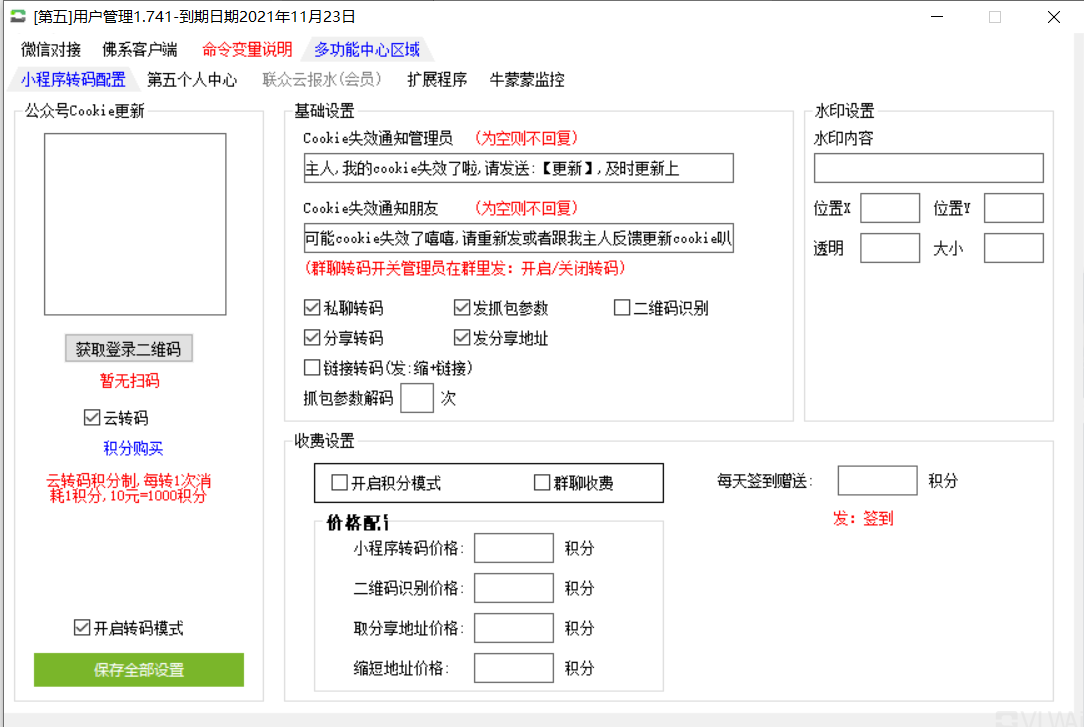Uncheck 开启转码模式 checkbox
Image resolution: width=1084 pixels, height=727 pixels.
pos(82,628)
